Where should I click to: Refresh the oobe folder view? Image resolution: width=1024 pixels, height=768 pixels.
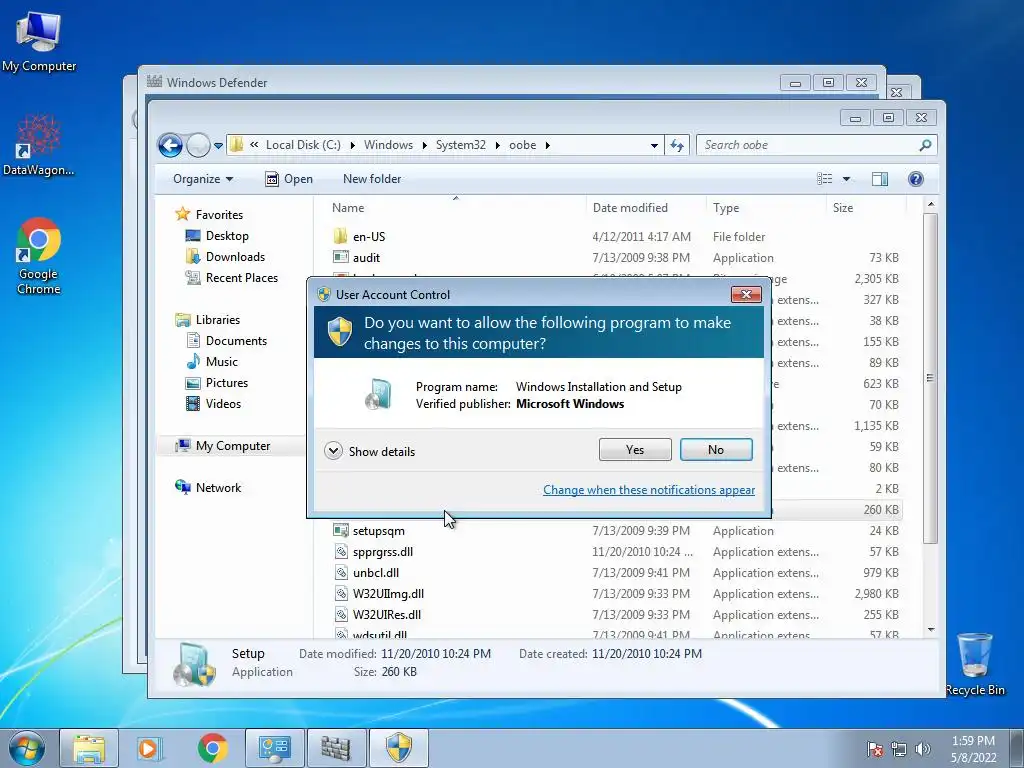pyautogui.click(x=677, y=146)
